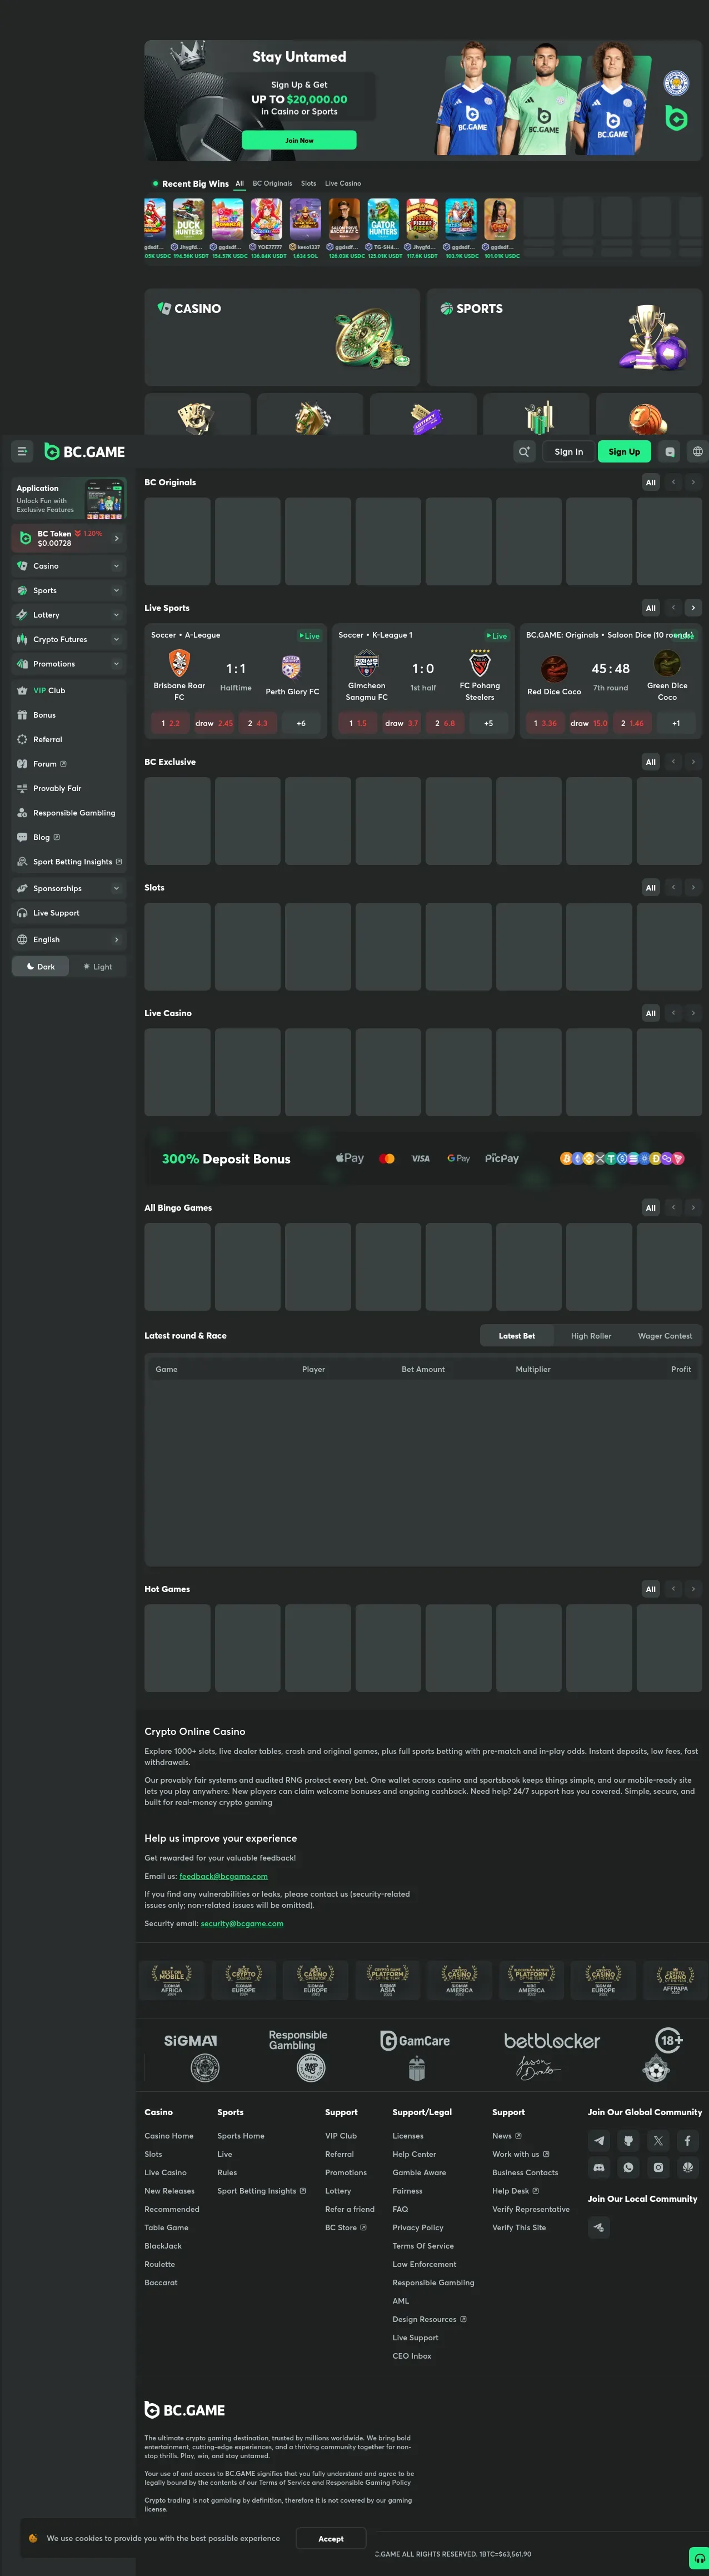Click All button in Live Sports section
Viewport: 709px width, 2576px height.
click(651, 608)
